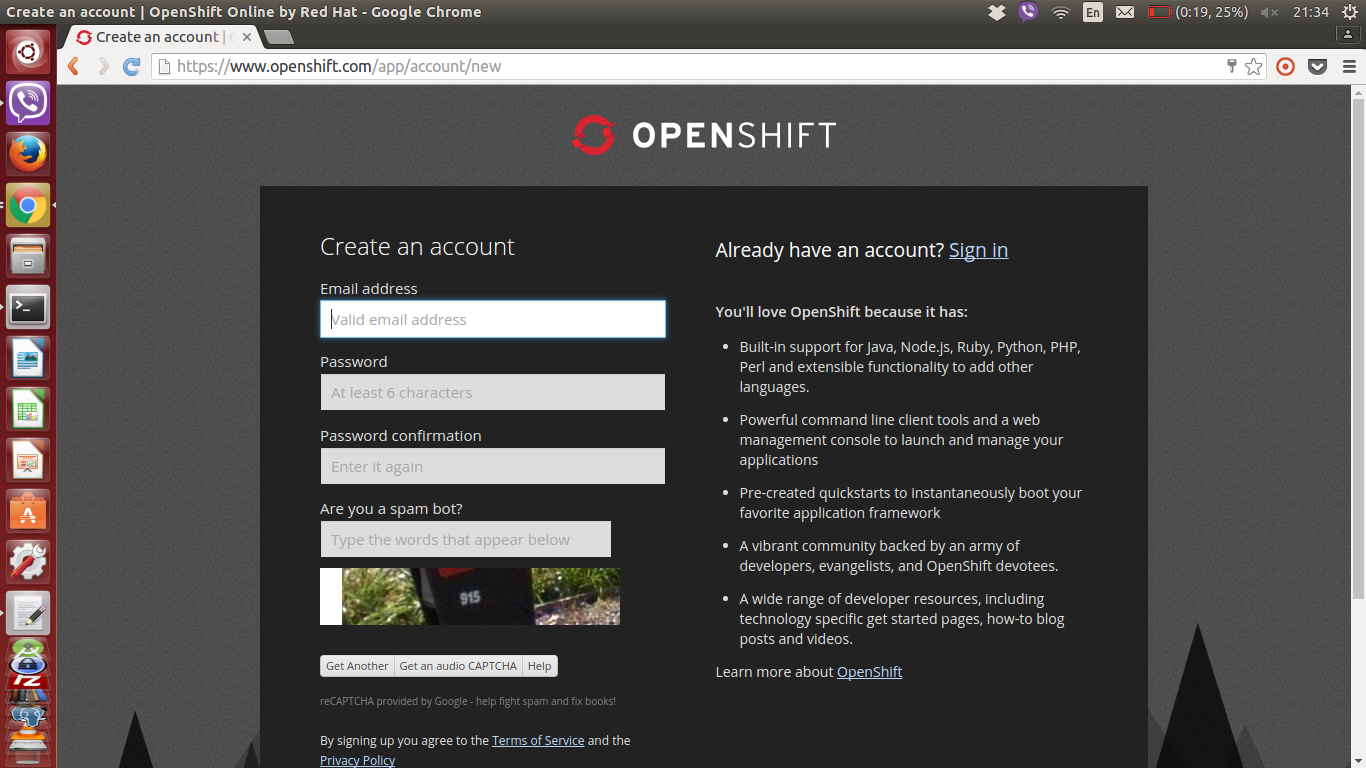
Task: Bookmark this page with the star
Action: 1254,66
